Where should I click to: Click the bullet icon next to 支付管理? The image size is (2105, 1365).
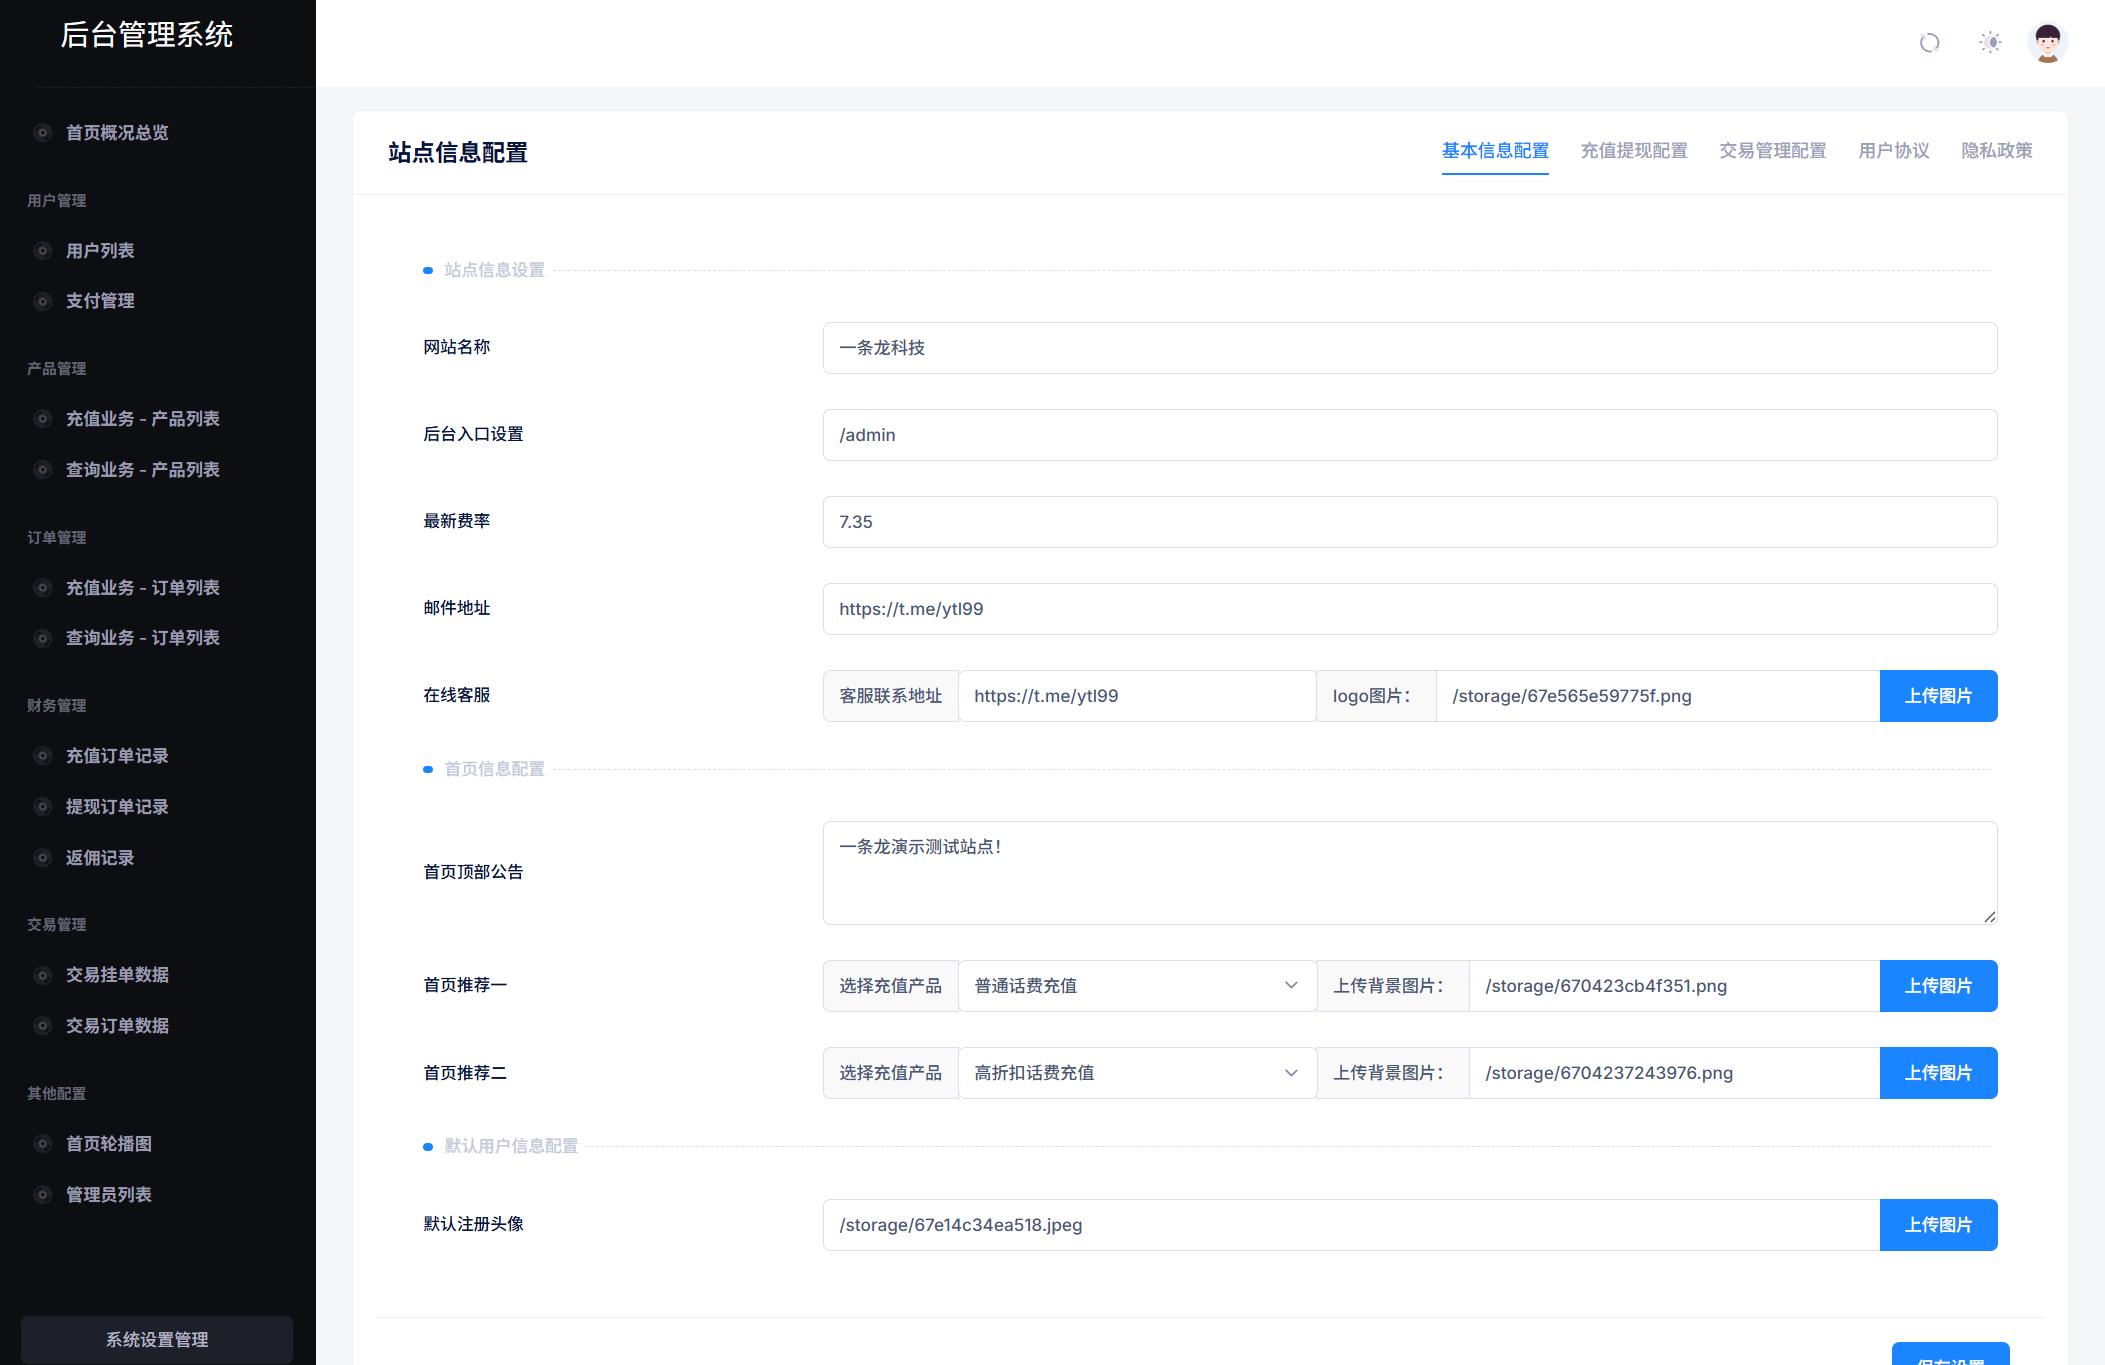[x=43, y=301]
